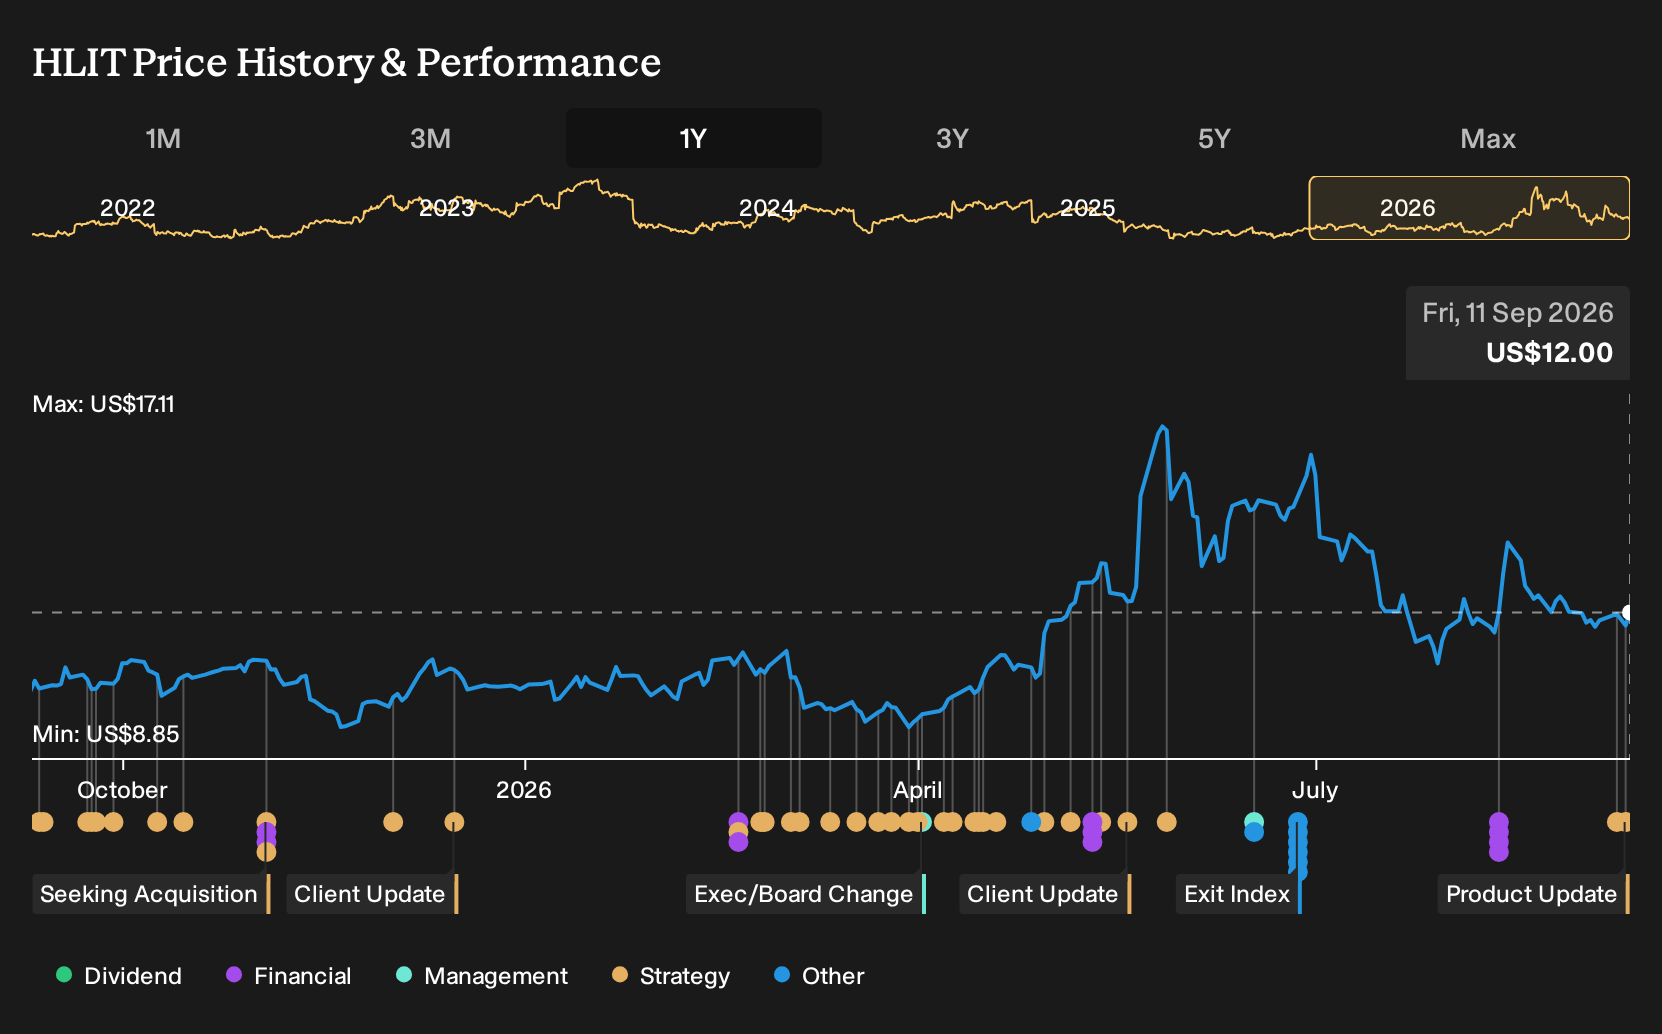Click the Max: US$17.11 label

coord(104,404)
